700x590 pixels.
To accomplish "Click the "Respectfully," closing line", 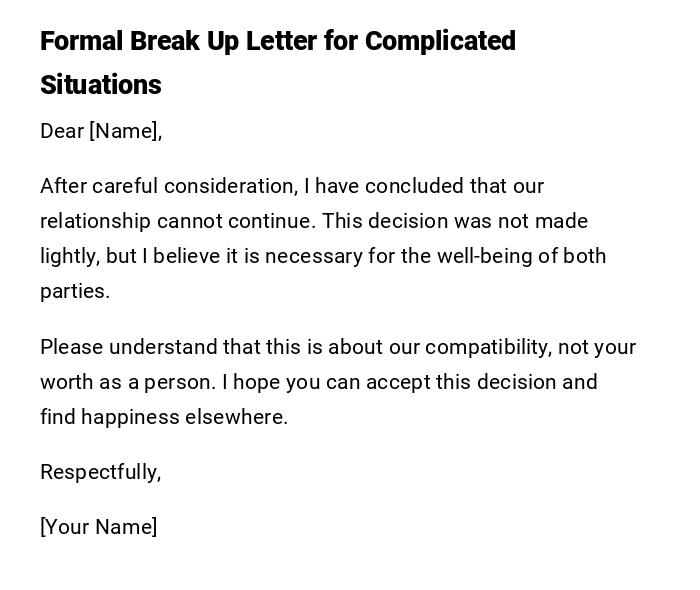I will (100, 472).
